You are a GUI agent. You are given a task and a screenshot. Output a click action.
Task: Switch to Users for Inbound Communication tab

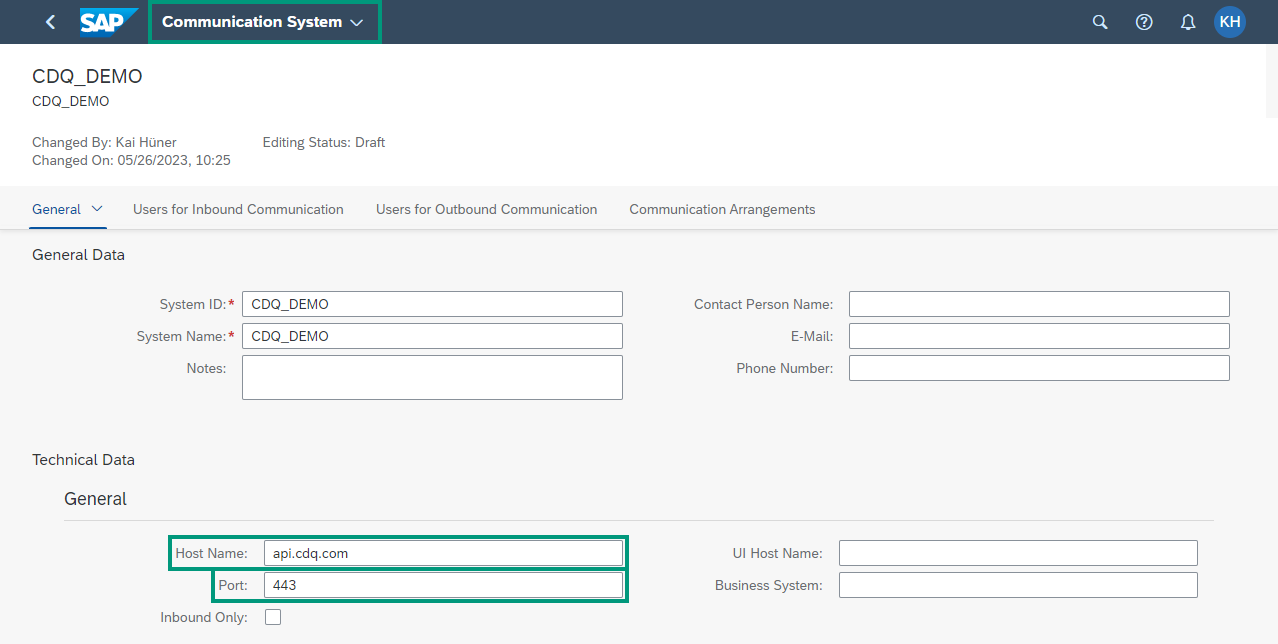click(238, 209)
